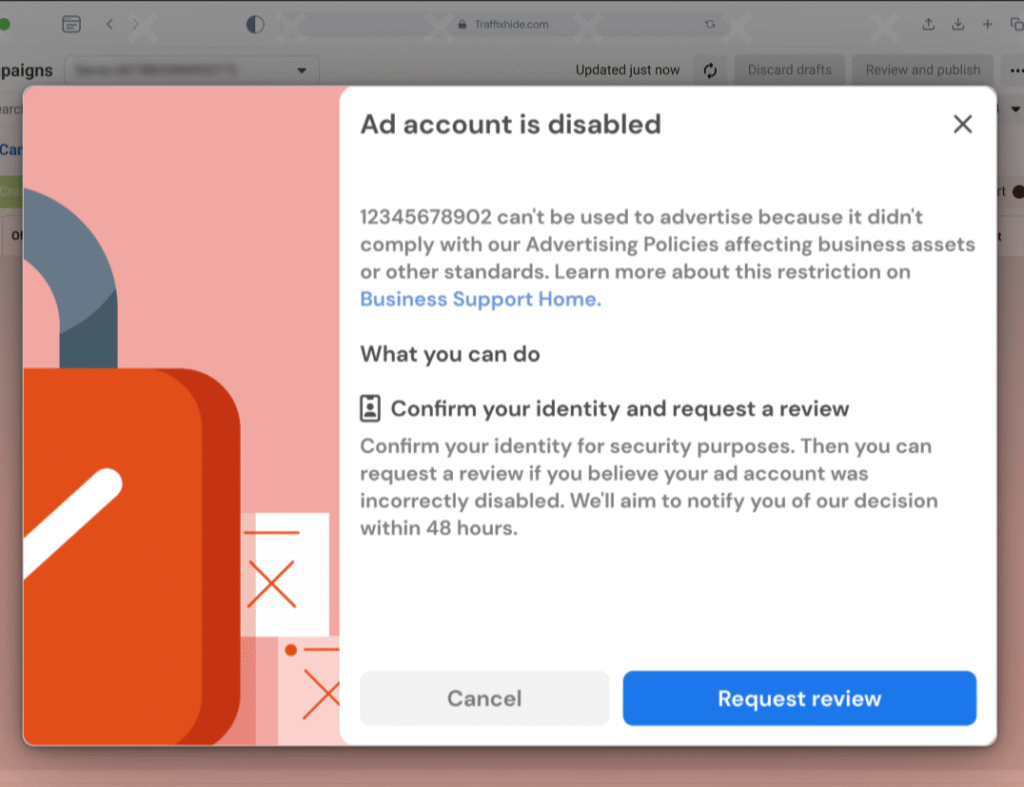Click the refresh icon beside Updated just now
The height and width of the screenshot is (787, 1024).
pyautogui.click(x=710, y=70)
